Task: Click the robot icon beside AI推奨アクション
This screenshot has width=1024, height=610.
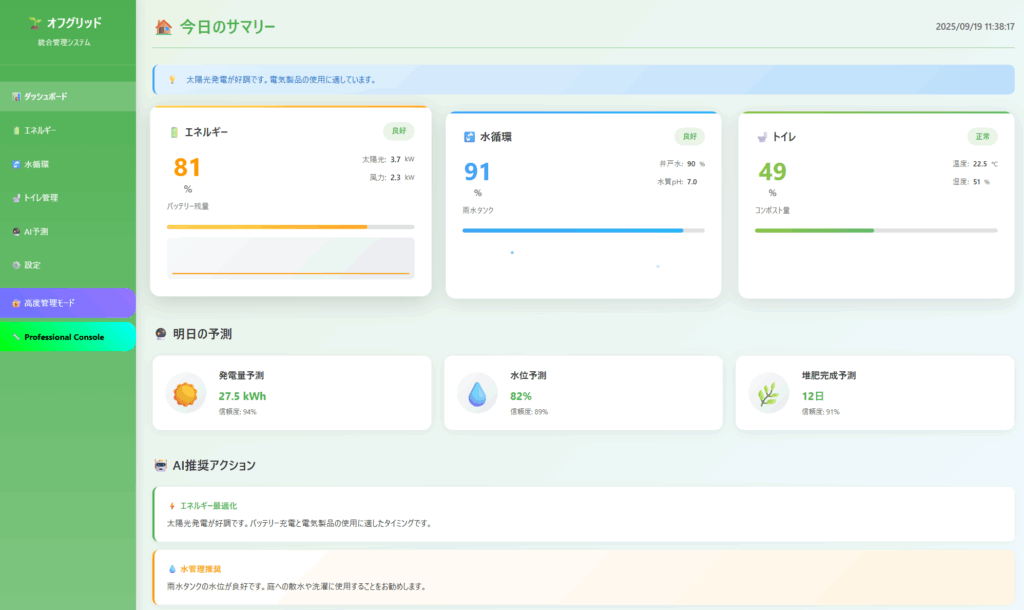Action: click(161, 465)
